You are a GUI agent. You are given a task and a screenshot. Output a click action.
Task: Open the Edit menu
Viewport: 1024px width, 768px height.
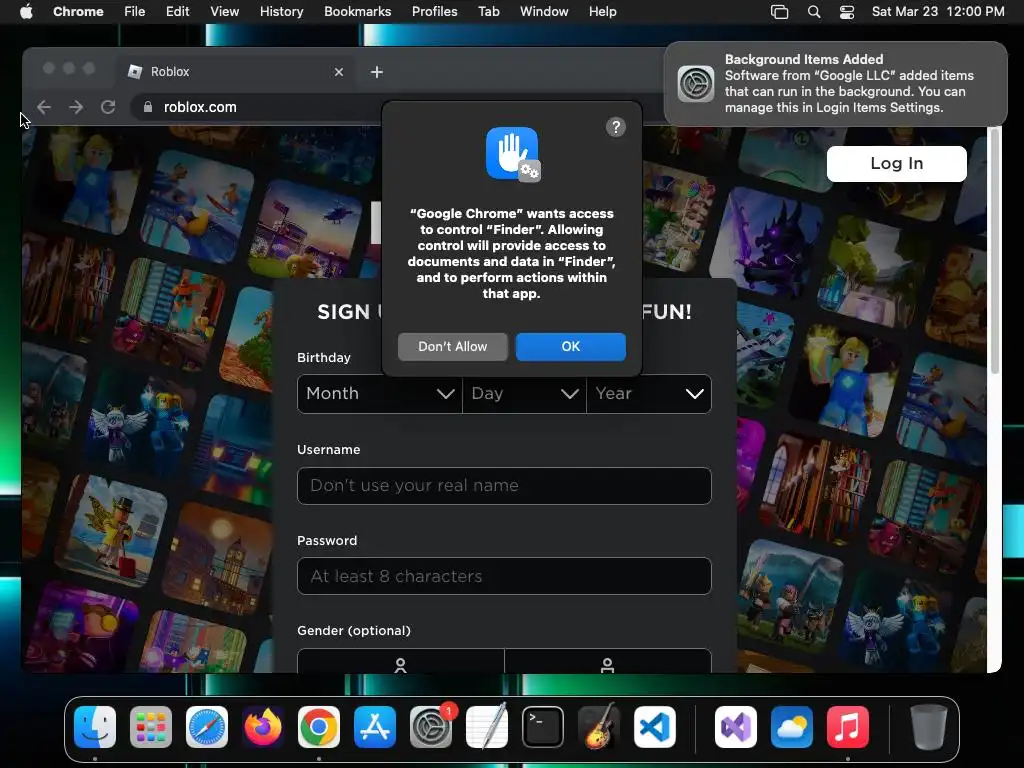pyautogui.click(x=177, y=12)
